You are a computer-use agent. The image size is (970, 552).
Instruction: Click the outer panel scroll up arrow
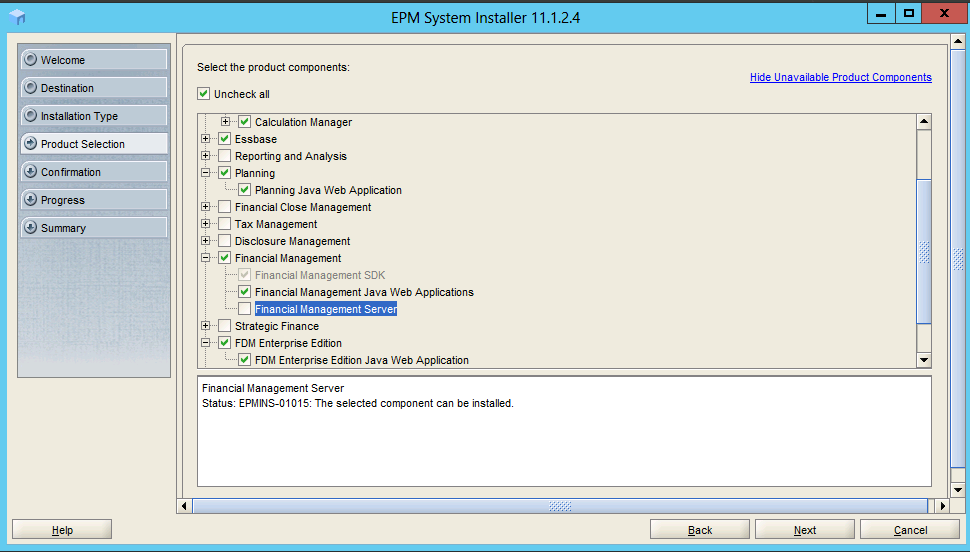coord(958,42)
